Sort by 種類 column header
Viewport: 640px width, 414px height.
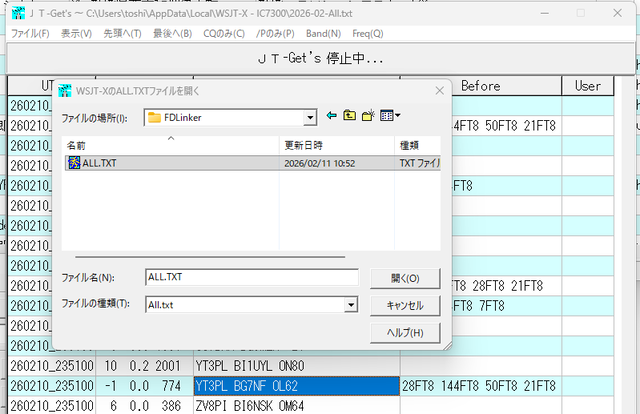[417, 145]
